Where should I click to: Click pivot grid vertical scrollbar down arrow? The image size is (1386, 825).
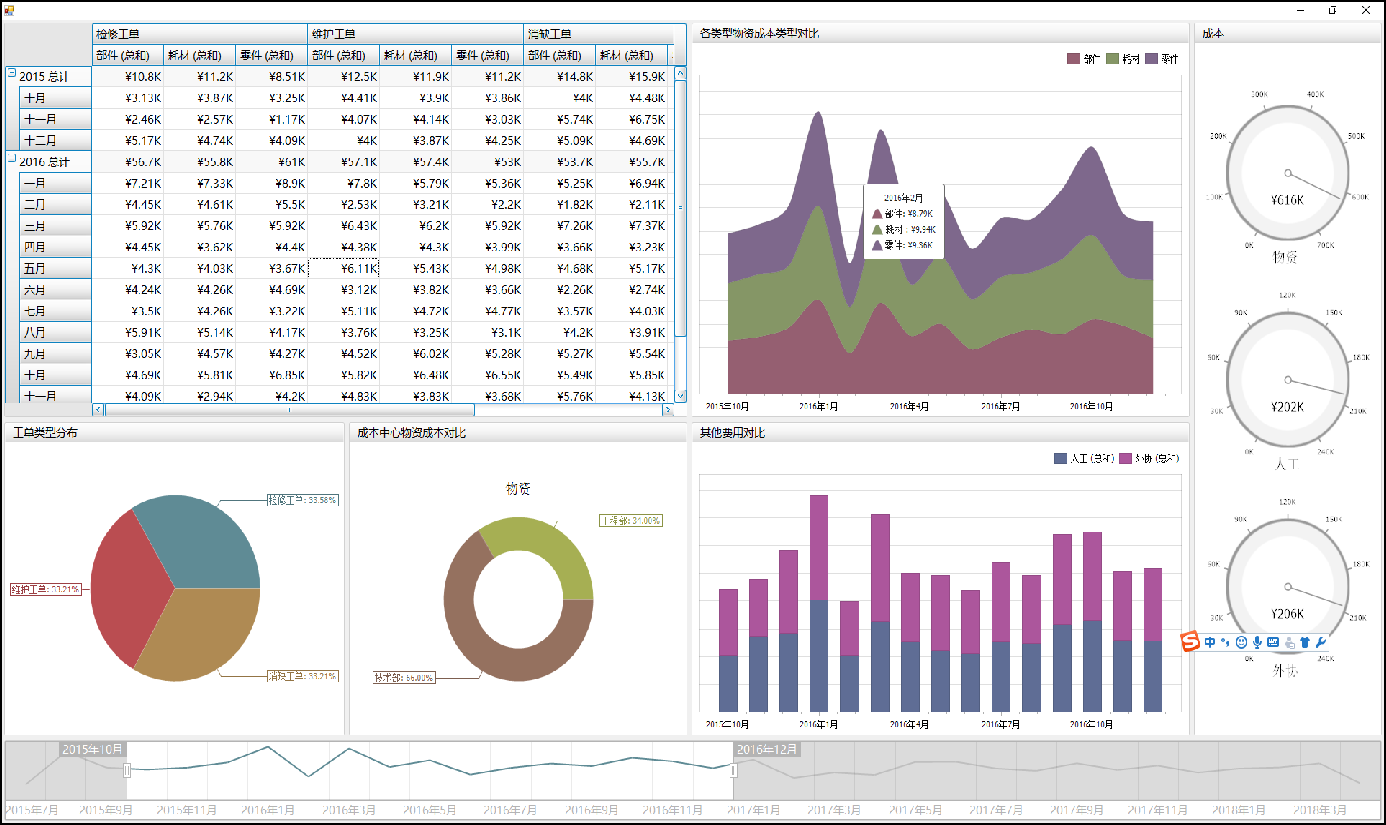[x=681, y=396]
